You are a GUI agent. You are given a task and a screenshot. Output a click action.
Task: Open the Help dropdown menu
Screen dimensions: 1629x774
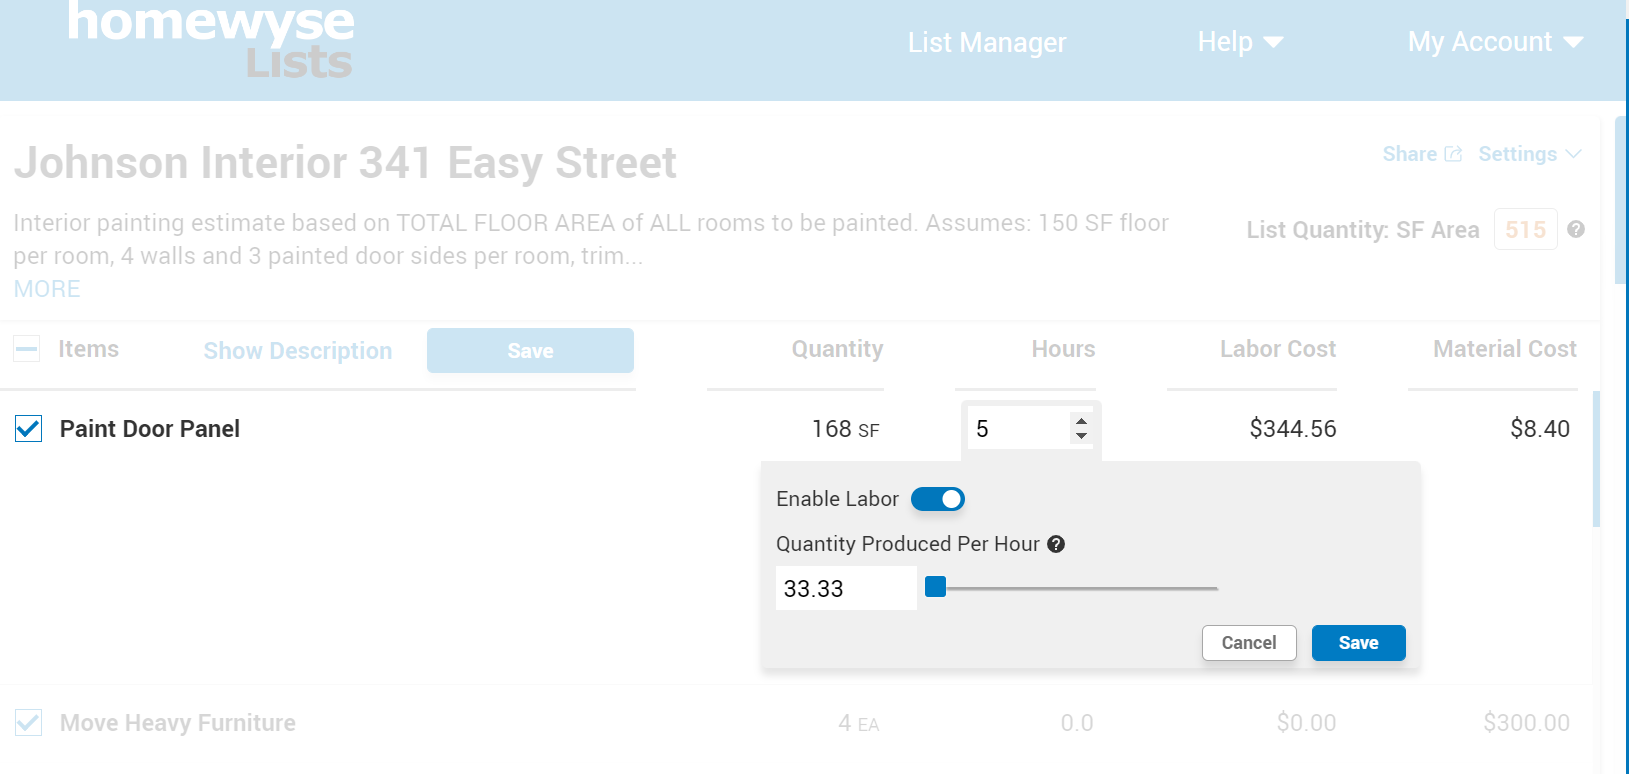[1240, 42]
